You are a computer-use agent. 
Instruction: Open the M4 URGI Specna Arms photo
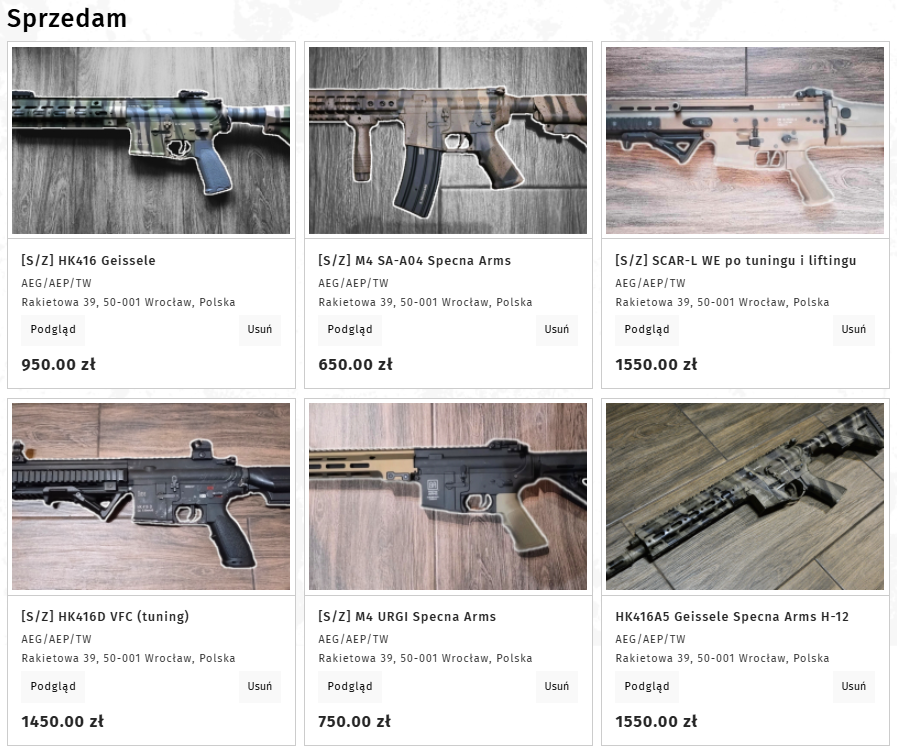[x=448, y=496]
